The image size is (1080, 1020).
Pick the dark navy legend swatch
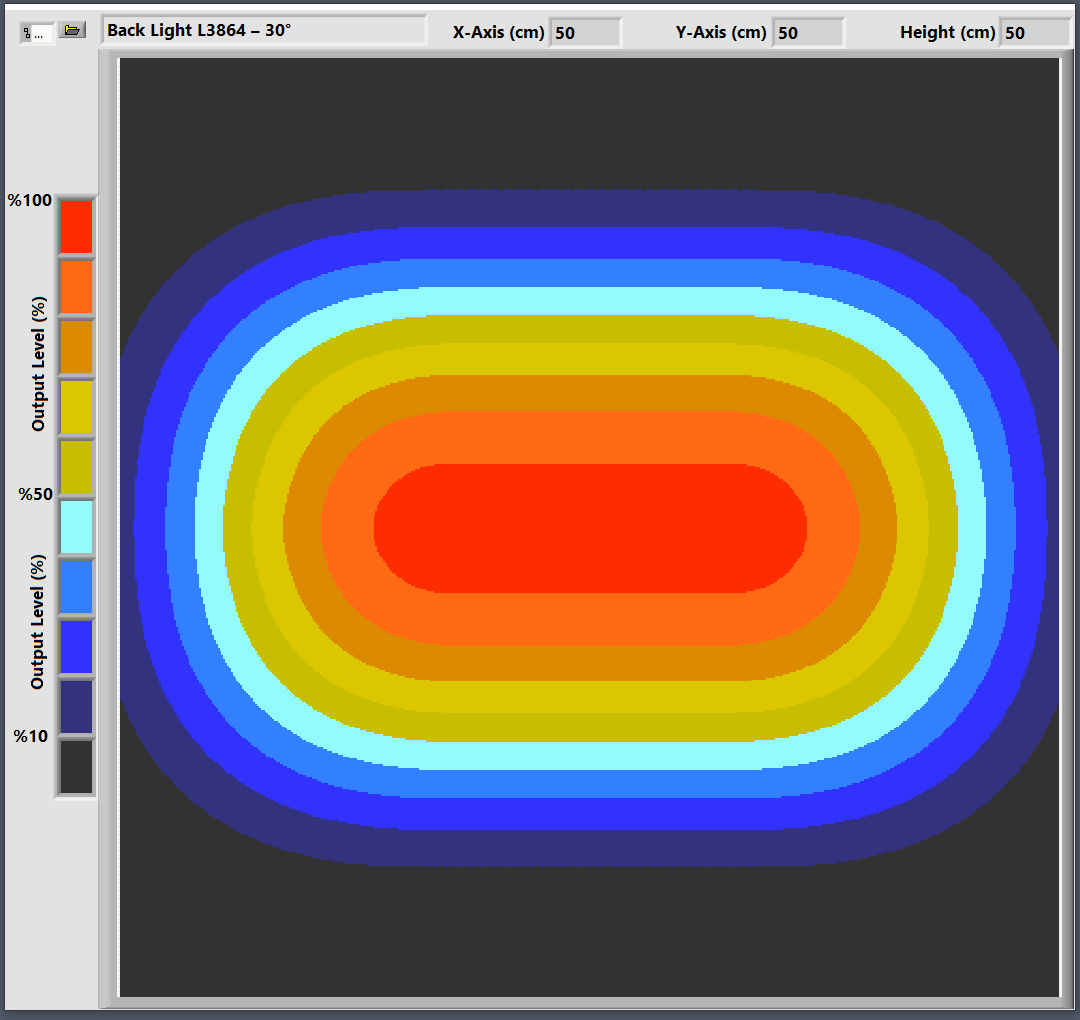click(76, 707)
